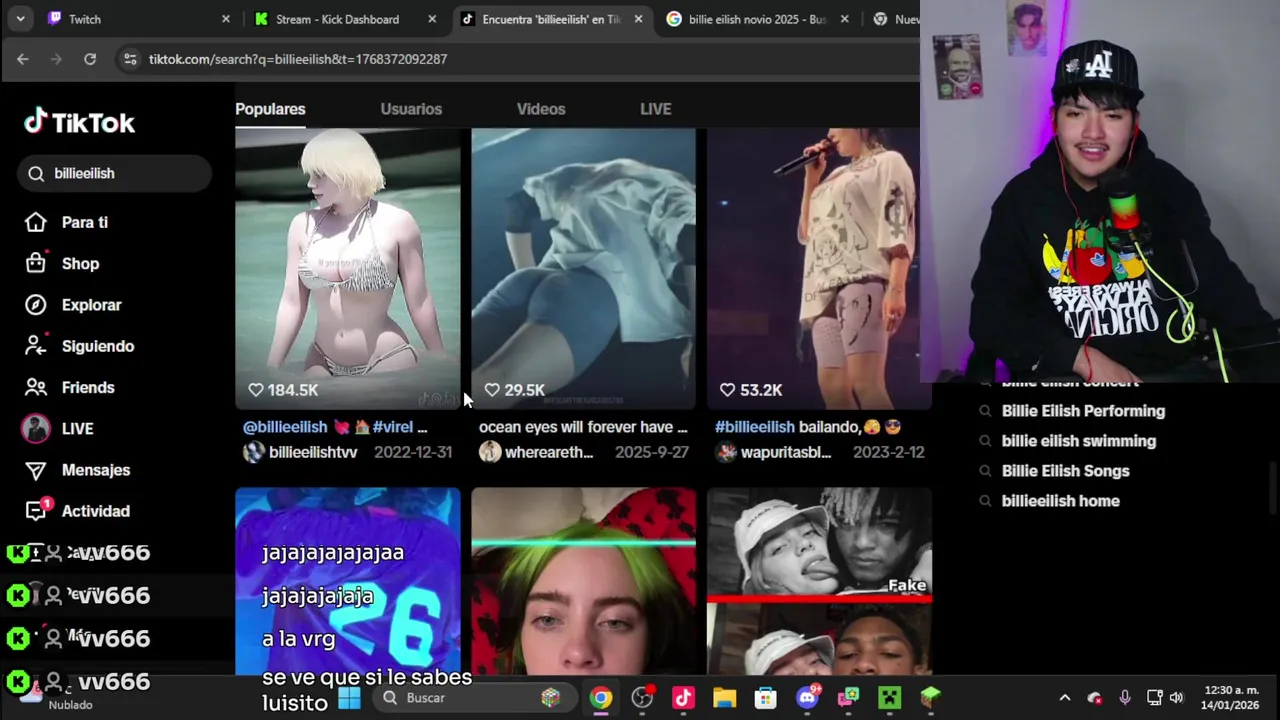Open billieeilishtvv profile
1280x720 pixels.
313,452
